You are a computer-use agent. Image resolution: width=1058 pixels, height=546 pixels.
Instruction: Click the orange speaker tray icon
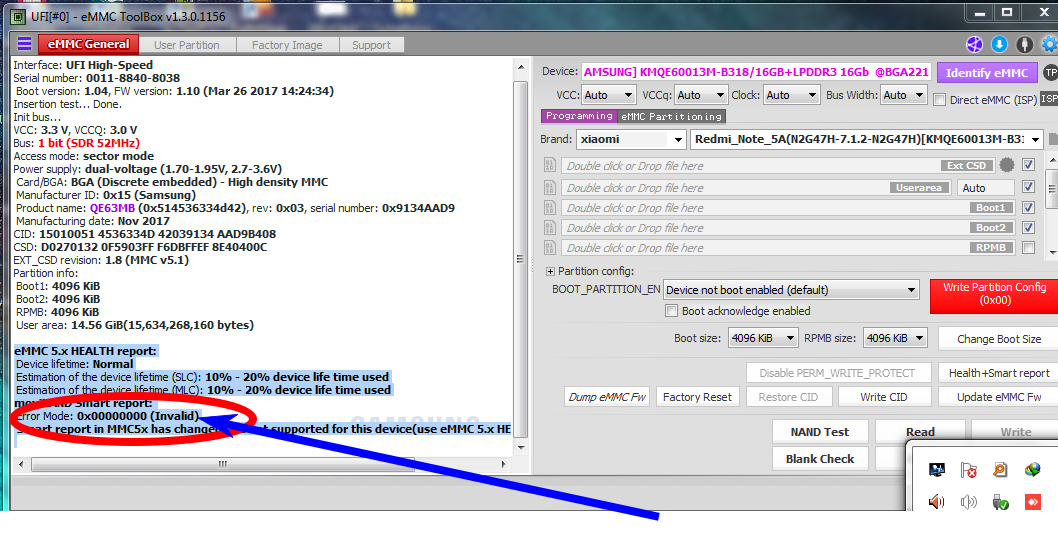click(937, 502)
